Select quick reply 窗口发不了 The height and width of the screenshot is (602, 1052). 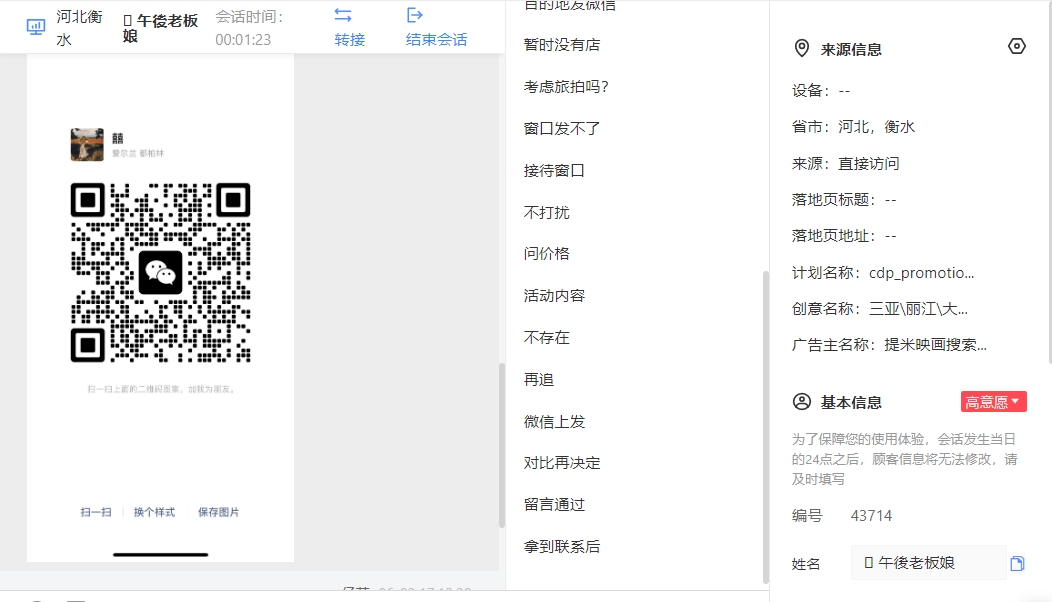pyautogui.click(x=562, y=128)
